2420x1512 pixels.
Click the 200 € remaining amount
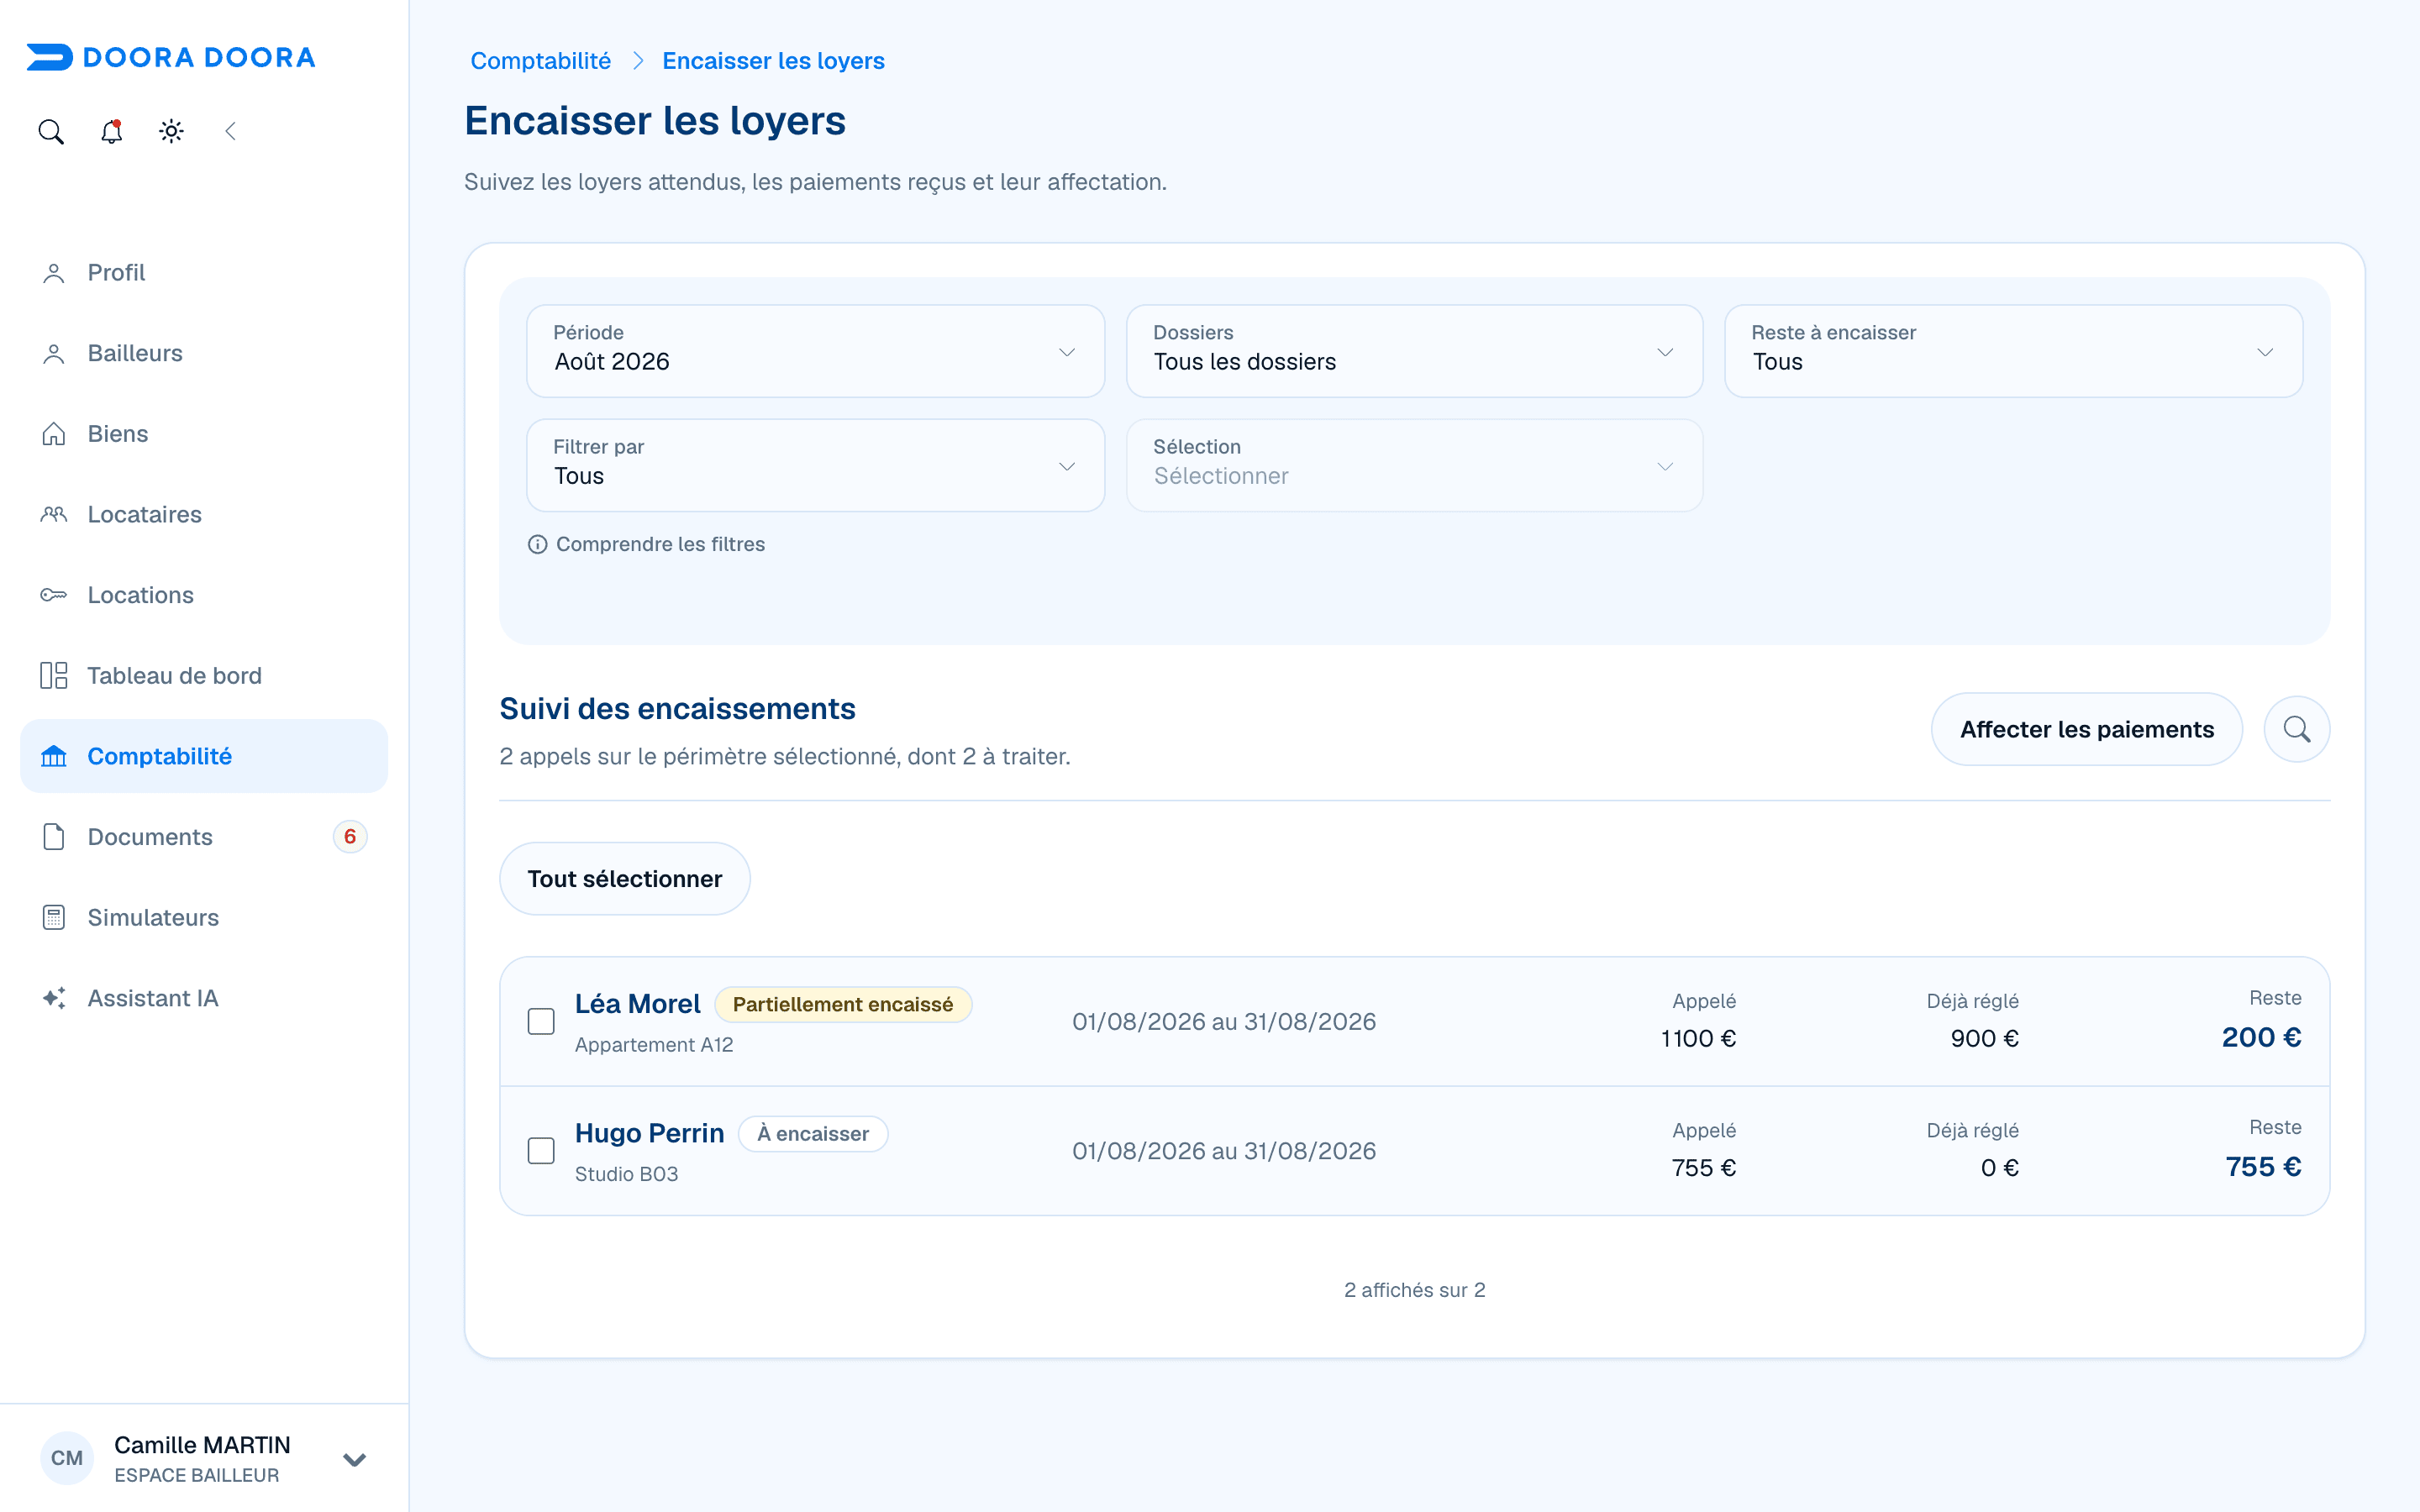2261,1037
